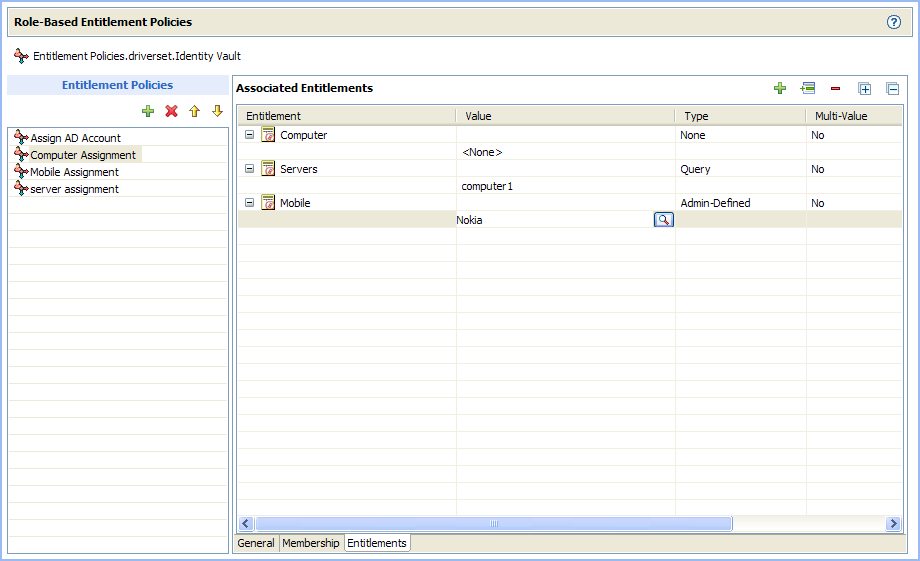The height and width of the screenshot is (561, 920).
Task: Collapse all entitlements using the minus box icon
Action: [x=893, y=88]
